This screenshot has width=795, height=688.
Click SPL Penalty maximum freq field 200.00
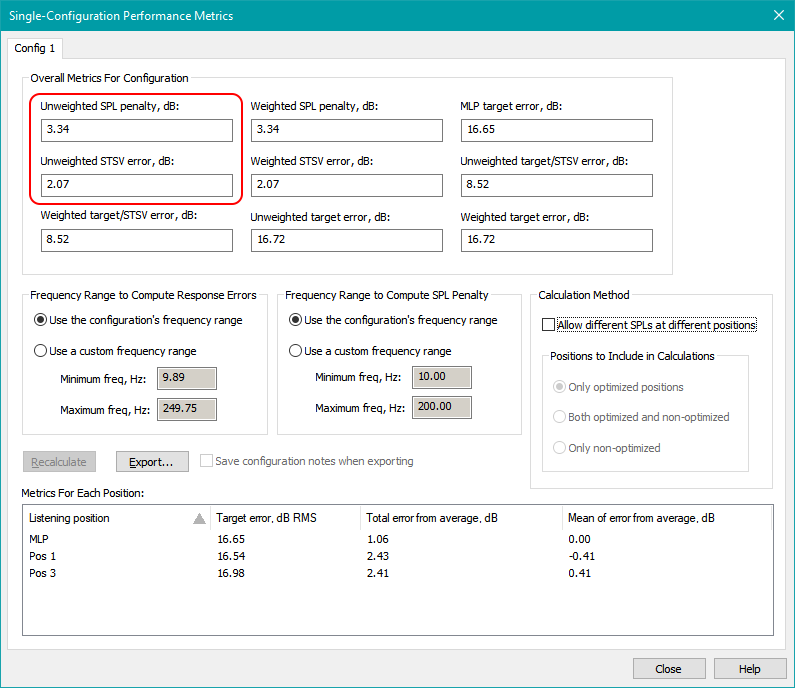[442, 407]
